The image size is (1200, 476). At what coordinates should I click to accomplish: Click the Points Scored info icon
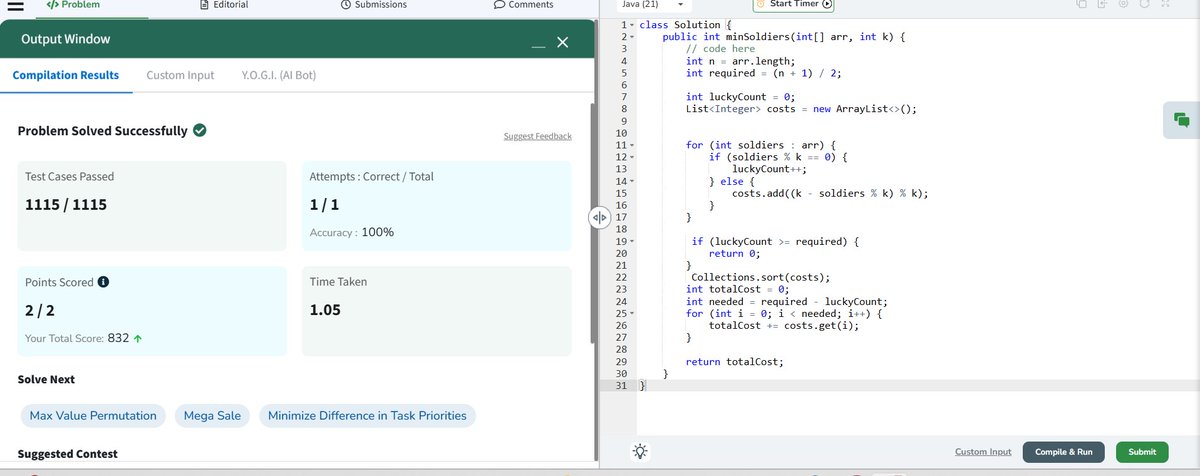[103, 282]
